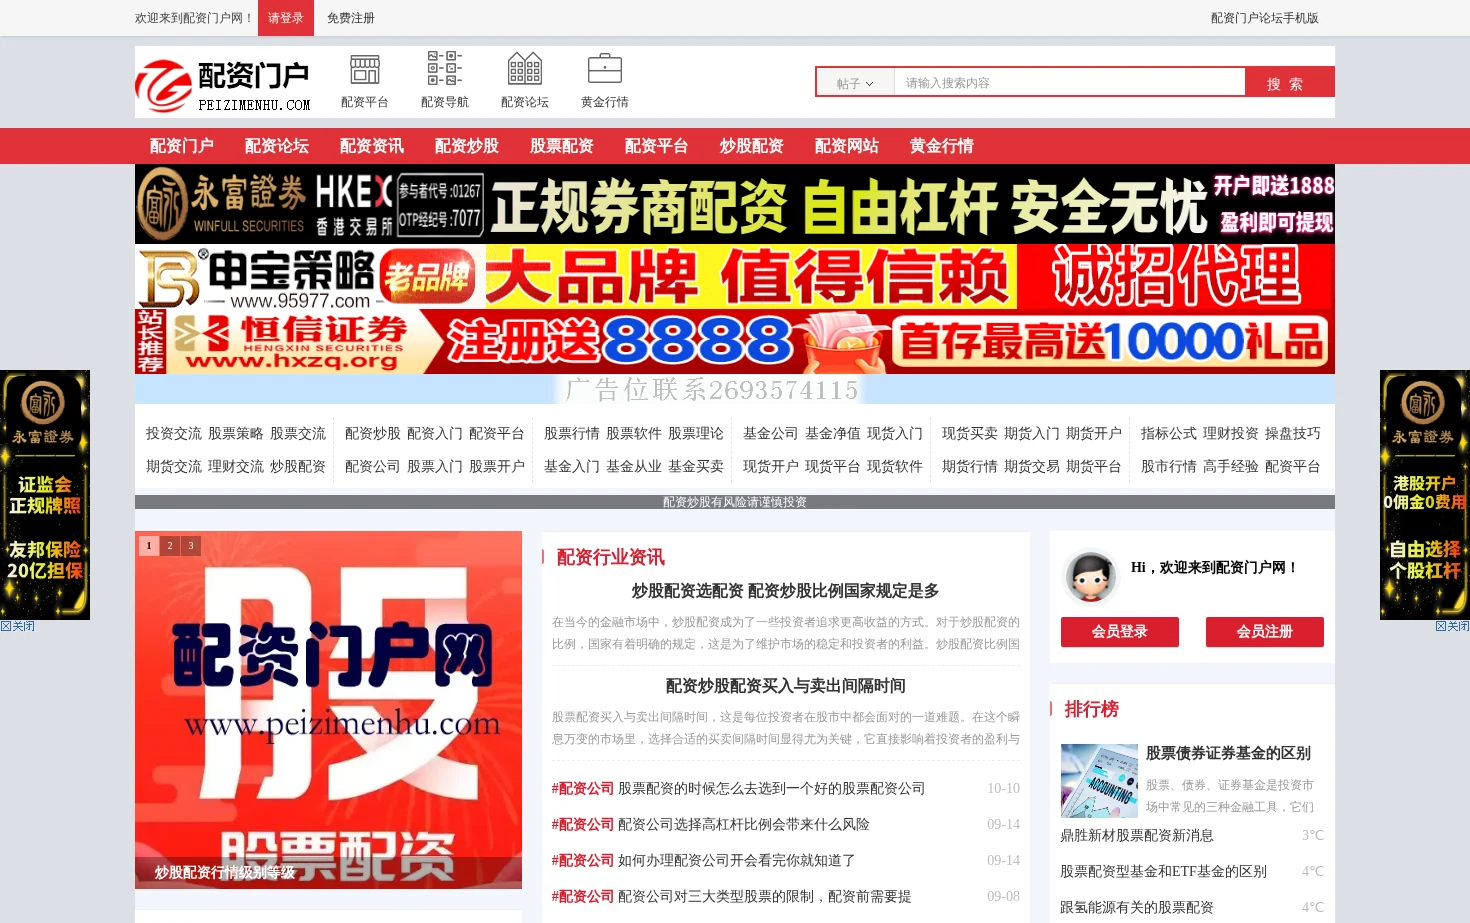The width and height of the screenshot is (1470, 923).
Task: Click the #配资公司 tag beside the 10-10 article
Action: click(583, 789)
